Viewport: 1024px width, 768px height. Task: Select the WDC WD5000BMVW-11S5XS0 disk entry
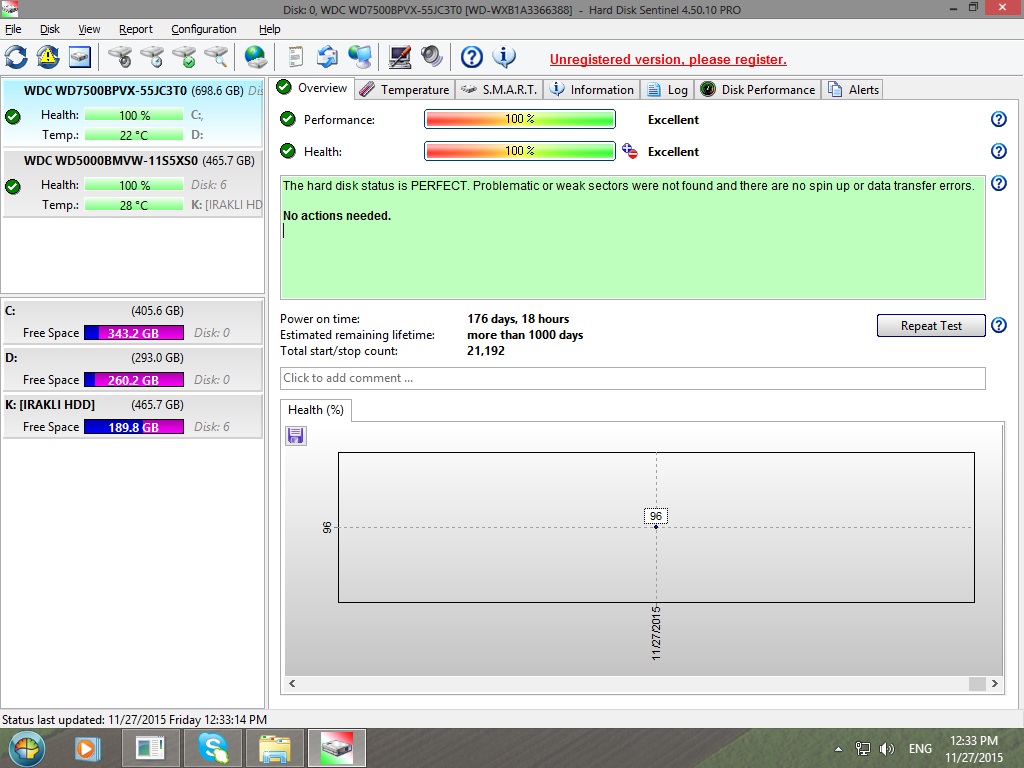pyautogui.click(x=133, y=183)
